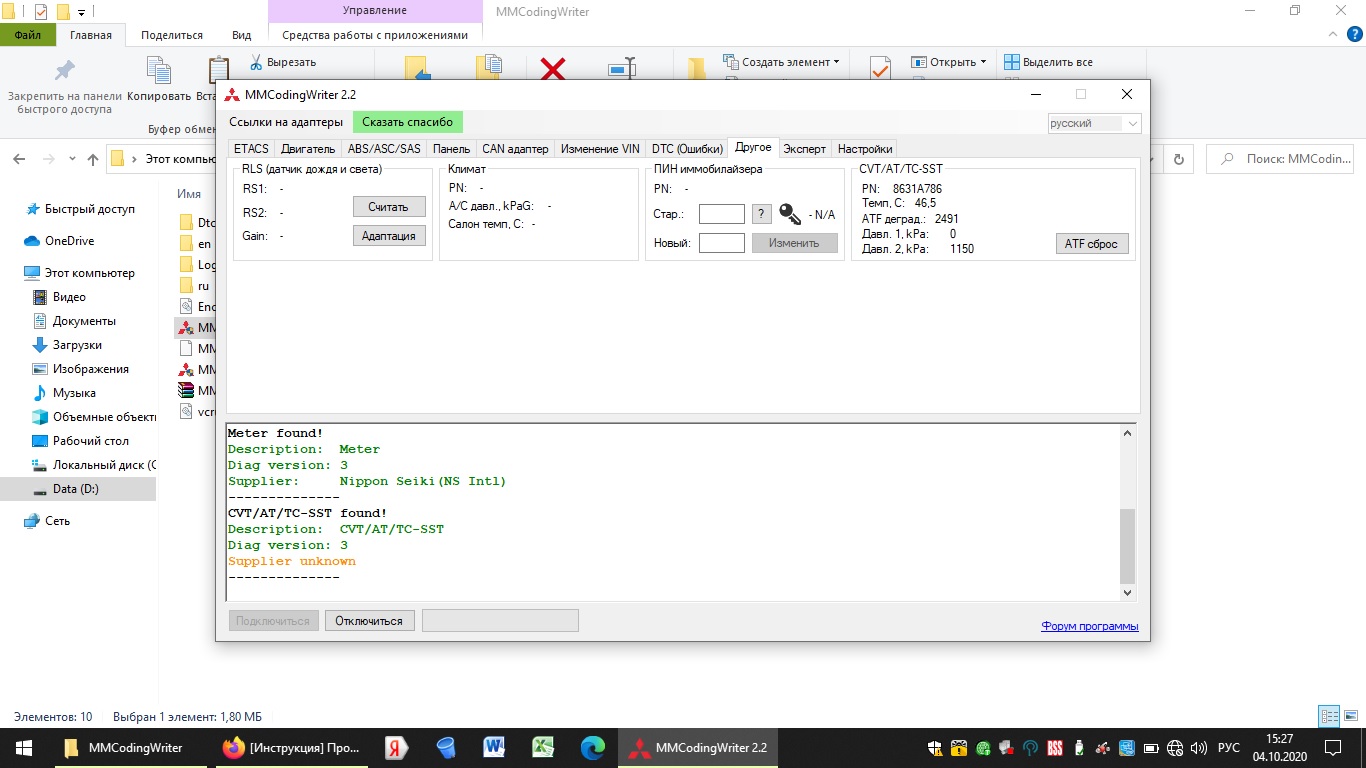
Task: Click the log panel scrollbar down arrow
Action: click(x=1128, y=593)
